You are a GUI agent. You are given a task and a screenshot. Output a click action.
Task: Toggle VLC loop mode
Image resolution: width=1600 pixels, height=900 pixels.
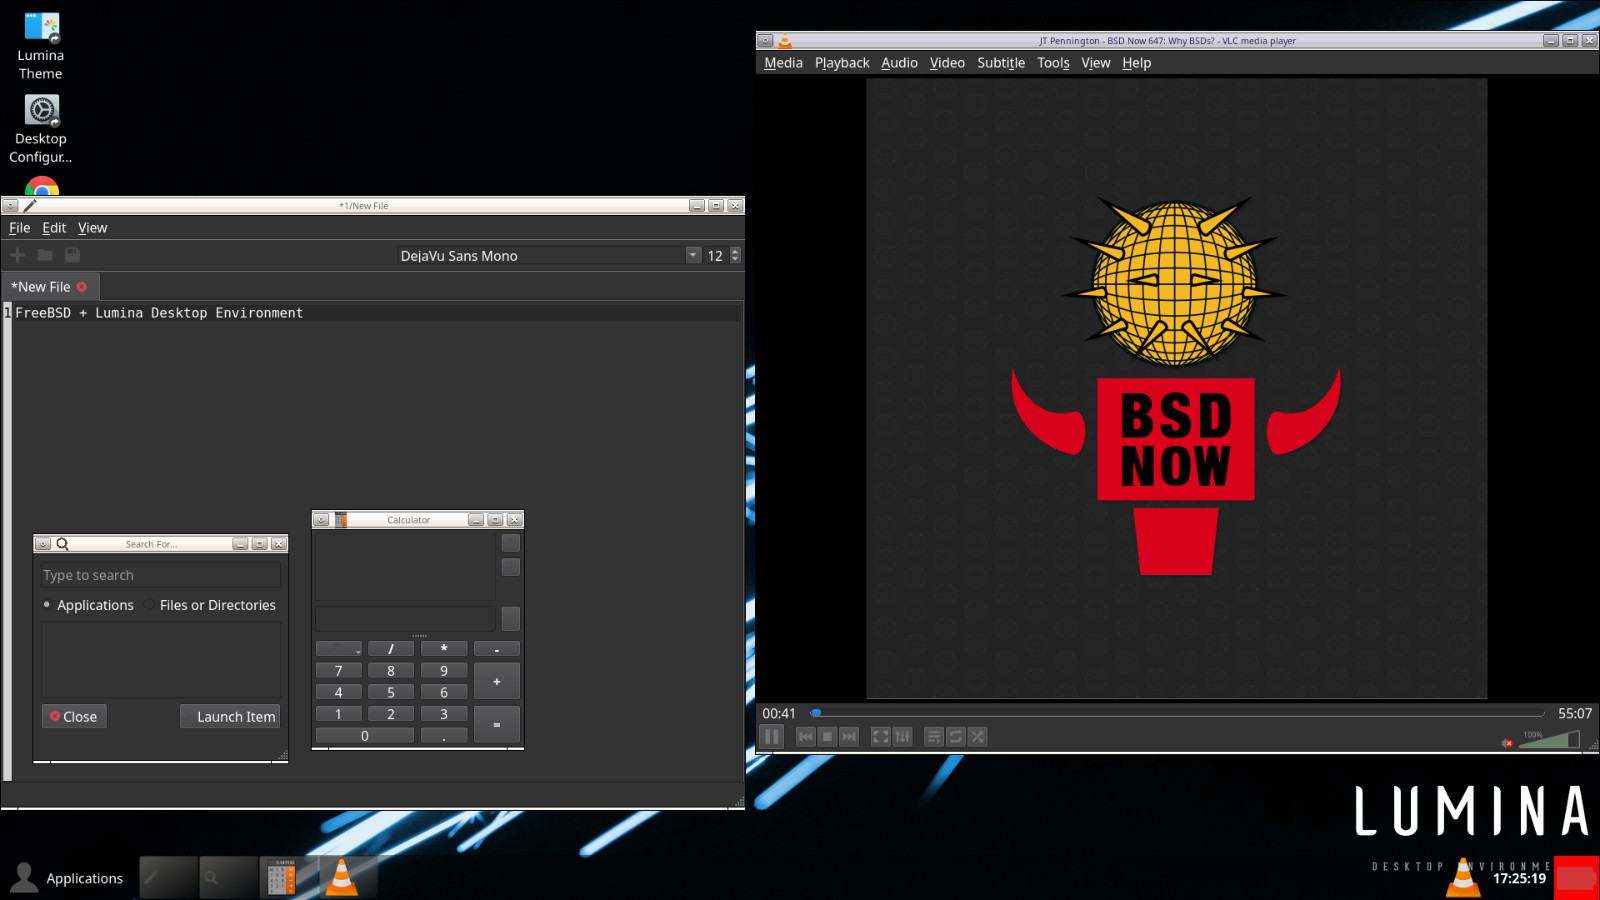956,737
